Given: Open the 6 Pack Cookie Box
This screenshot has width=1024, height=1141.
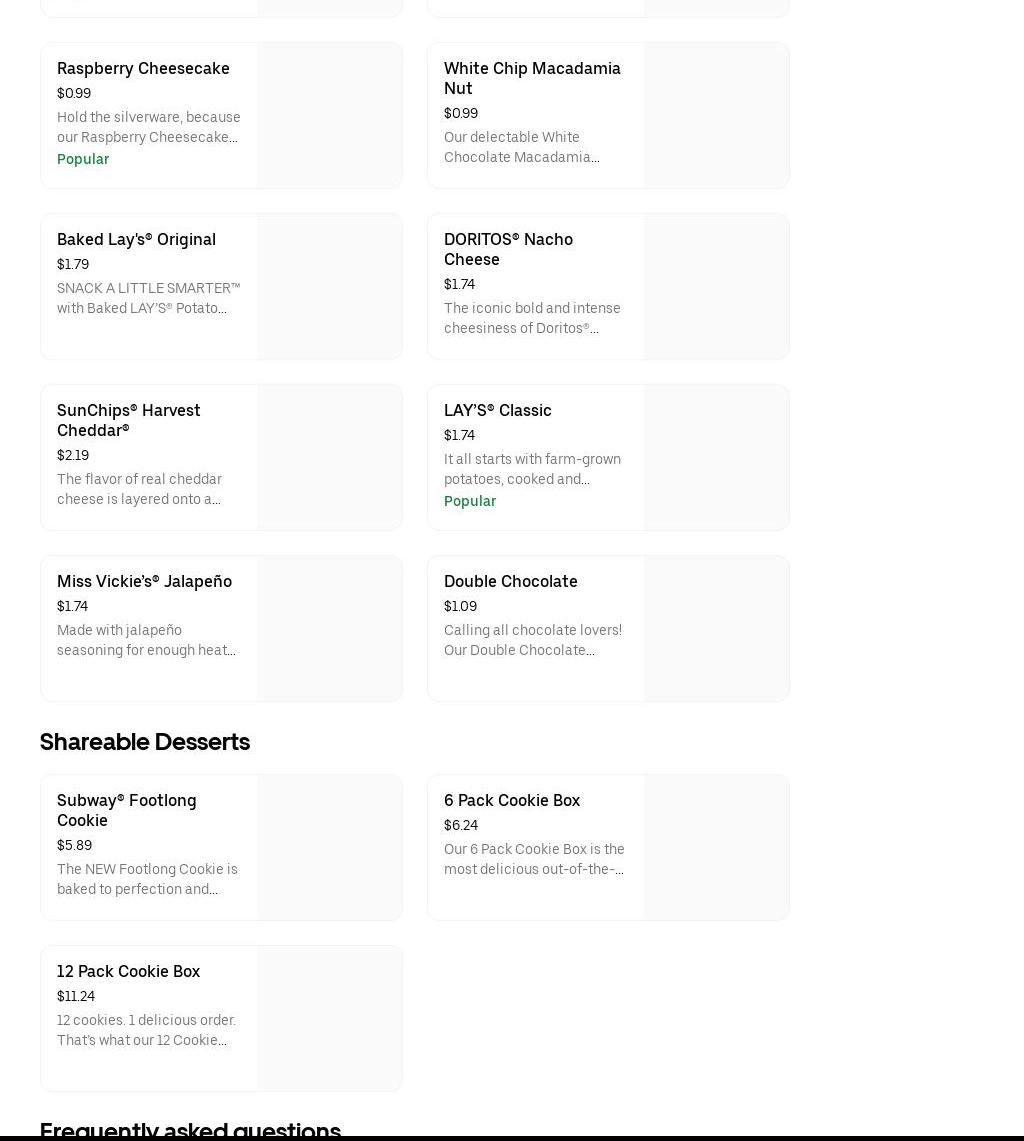Looking at the screenshot, I should (x=511, y=801).
